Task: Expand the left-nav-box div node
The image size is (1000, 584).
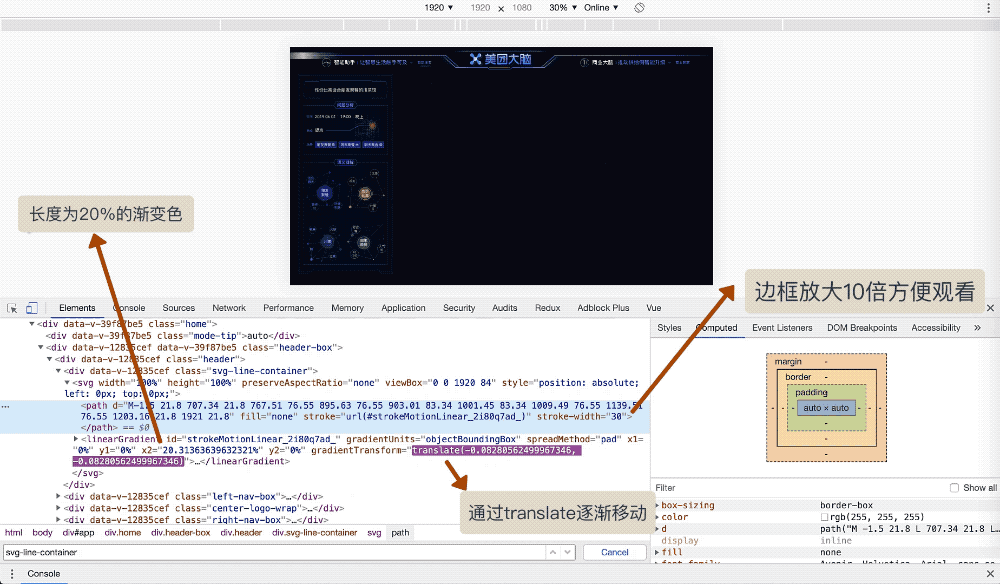Action: pyautogui.click(x=58, y=496)
